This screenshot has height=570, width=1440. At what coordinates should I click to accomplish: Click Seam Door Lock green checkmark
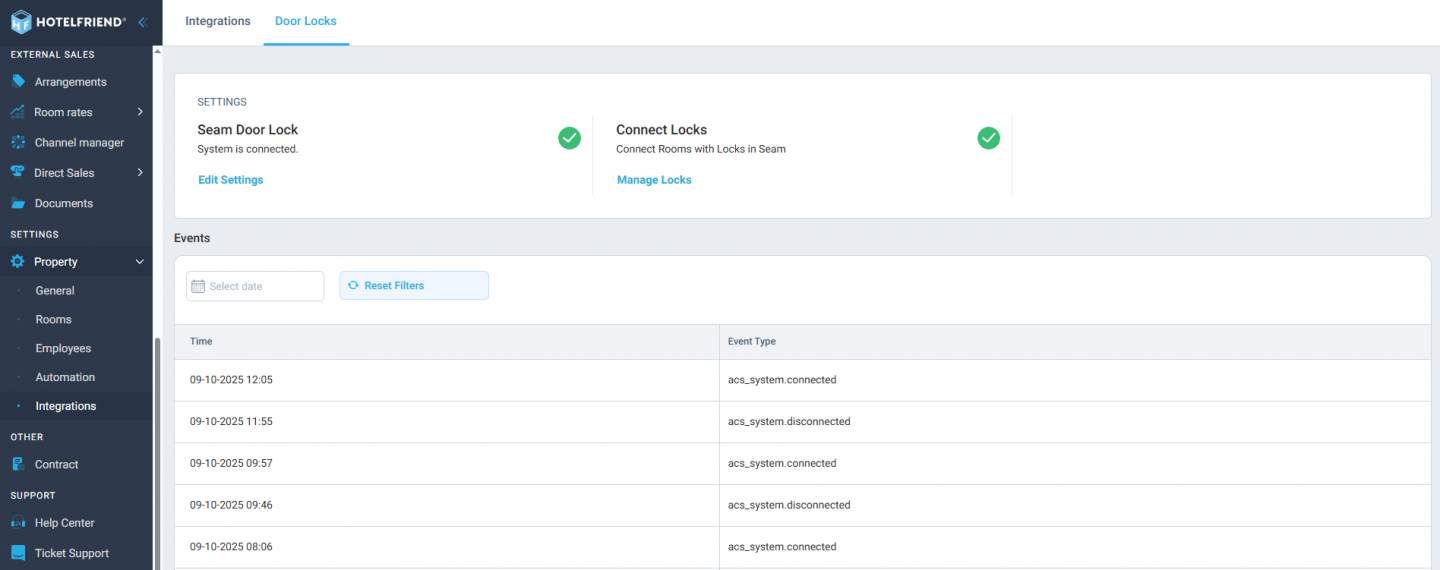click(569, 138)
